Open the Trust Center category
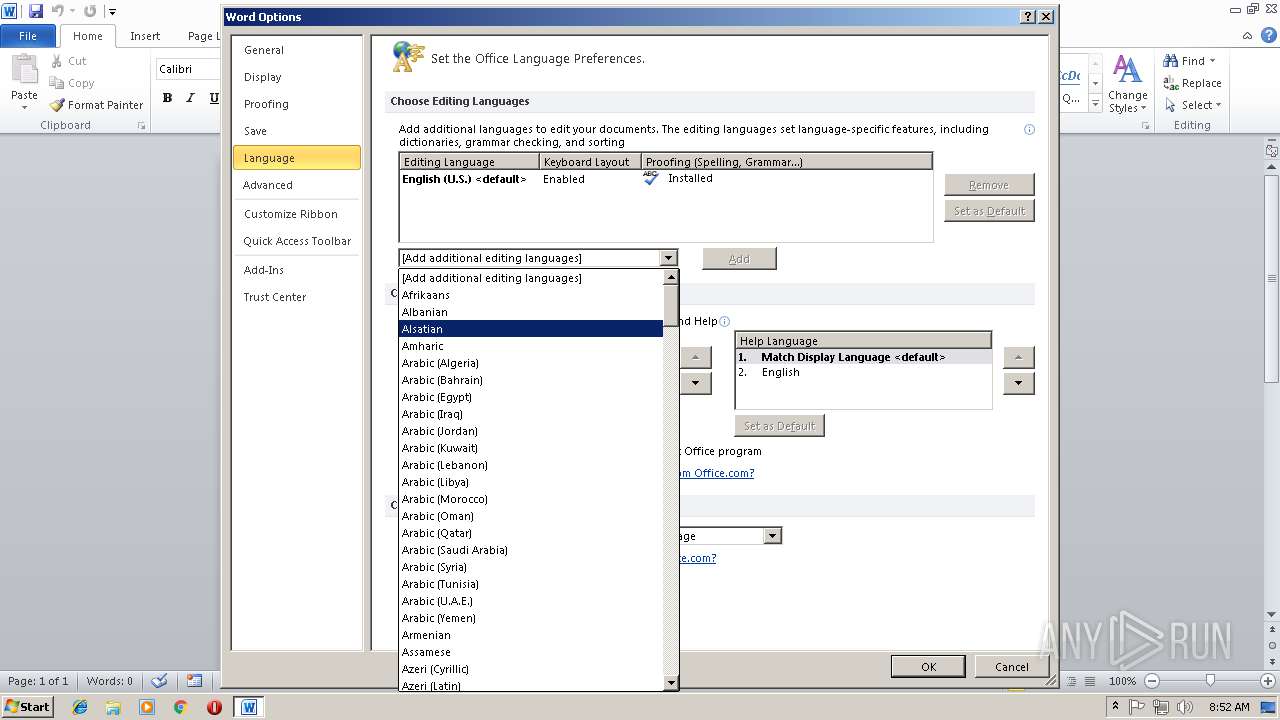Image resolution: width=1280 pixels, height=720 pixels. pyautogui.click(x=297, y=297)
